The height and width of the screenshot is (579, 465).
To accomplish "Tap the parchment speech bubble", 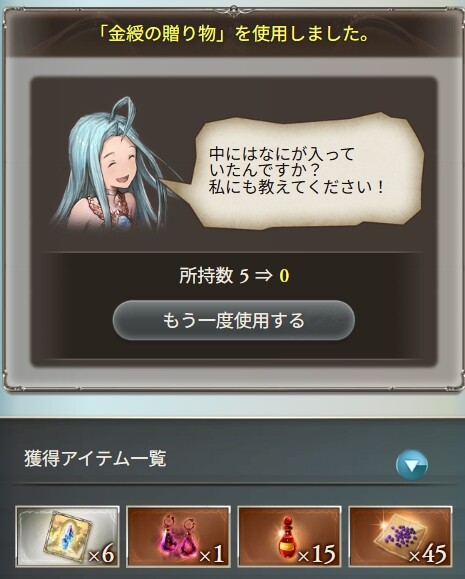I will (x=305, y=172).
